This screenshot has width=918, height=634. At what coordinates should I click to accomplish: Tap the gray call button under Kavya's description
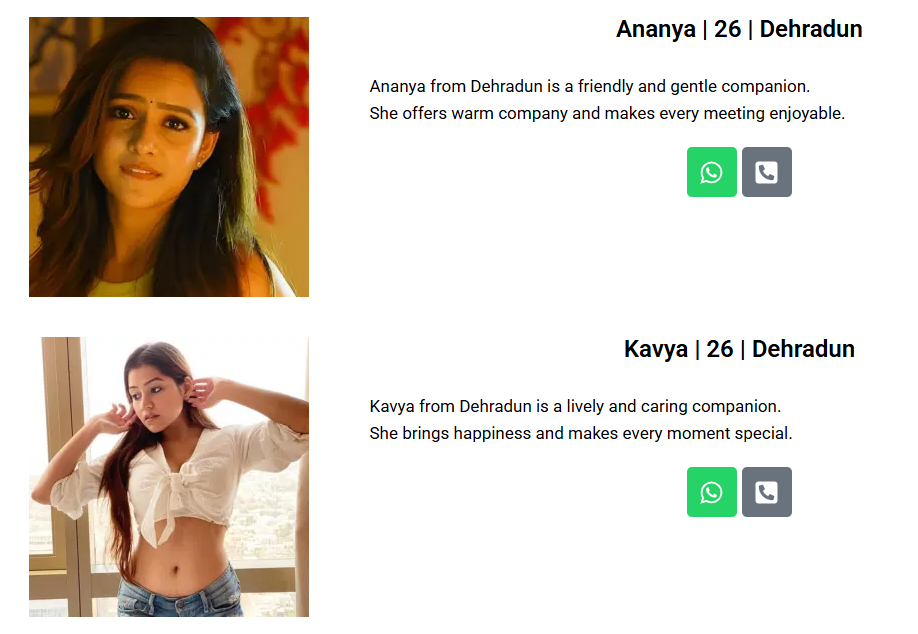tap(766, 492)
